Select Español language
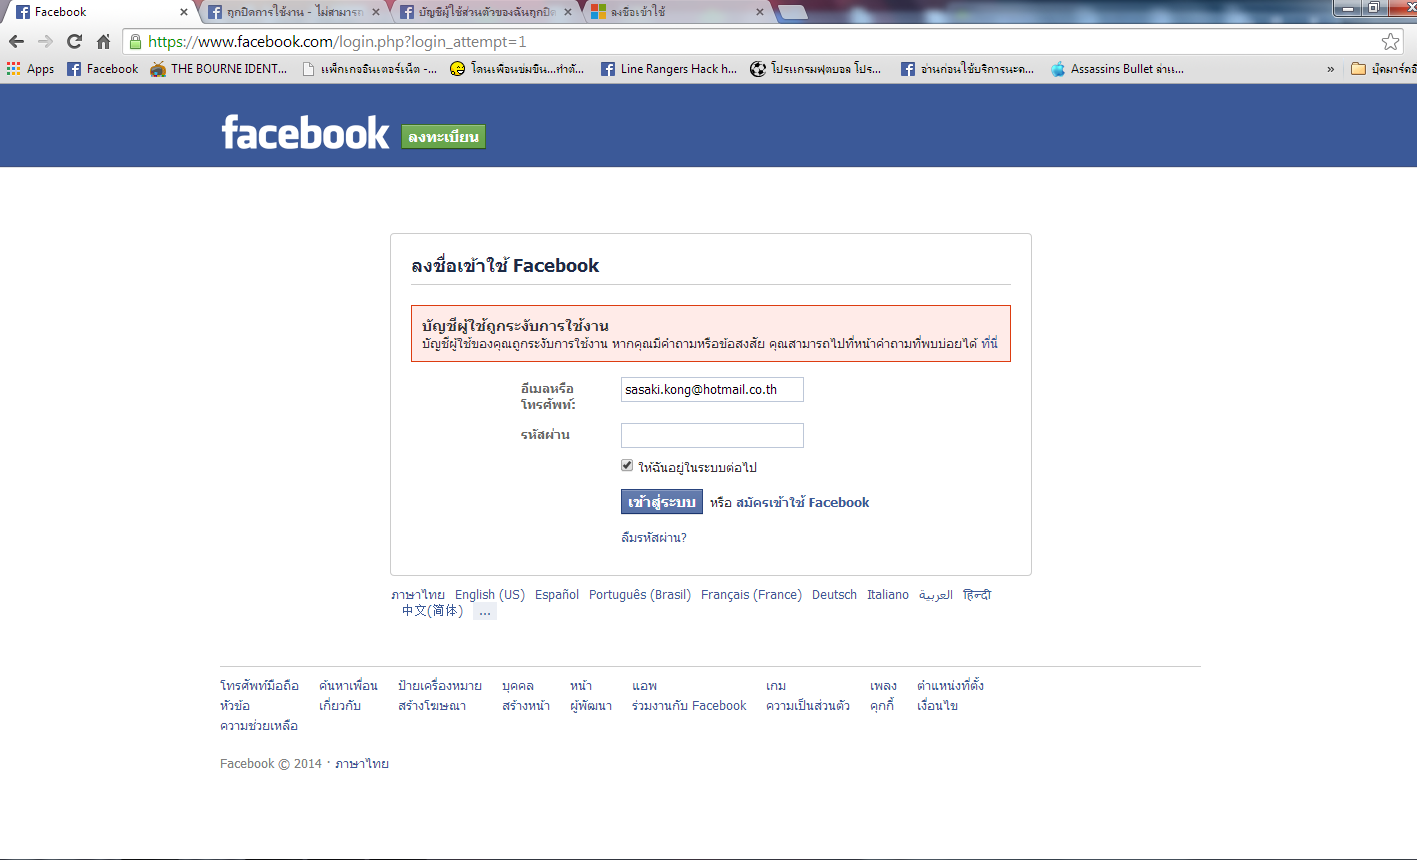Screen dimensions: 1417x860 click(557, 595)
